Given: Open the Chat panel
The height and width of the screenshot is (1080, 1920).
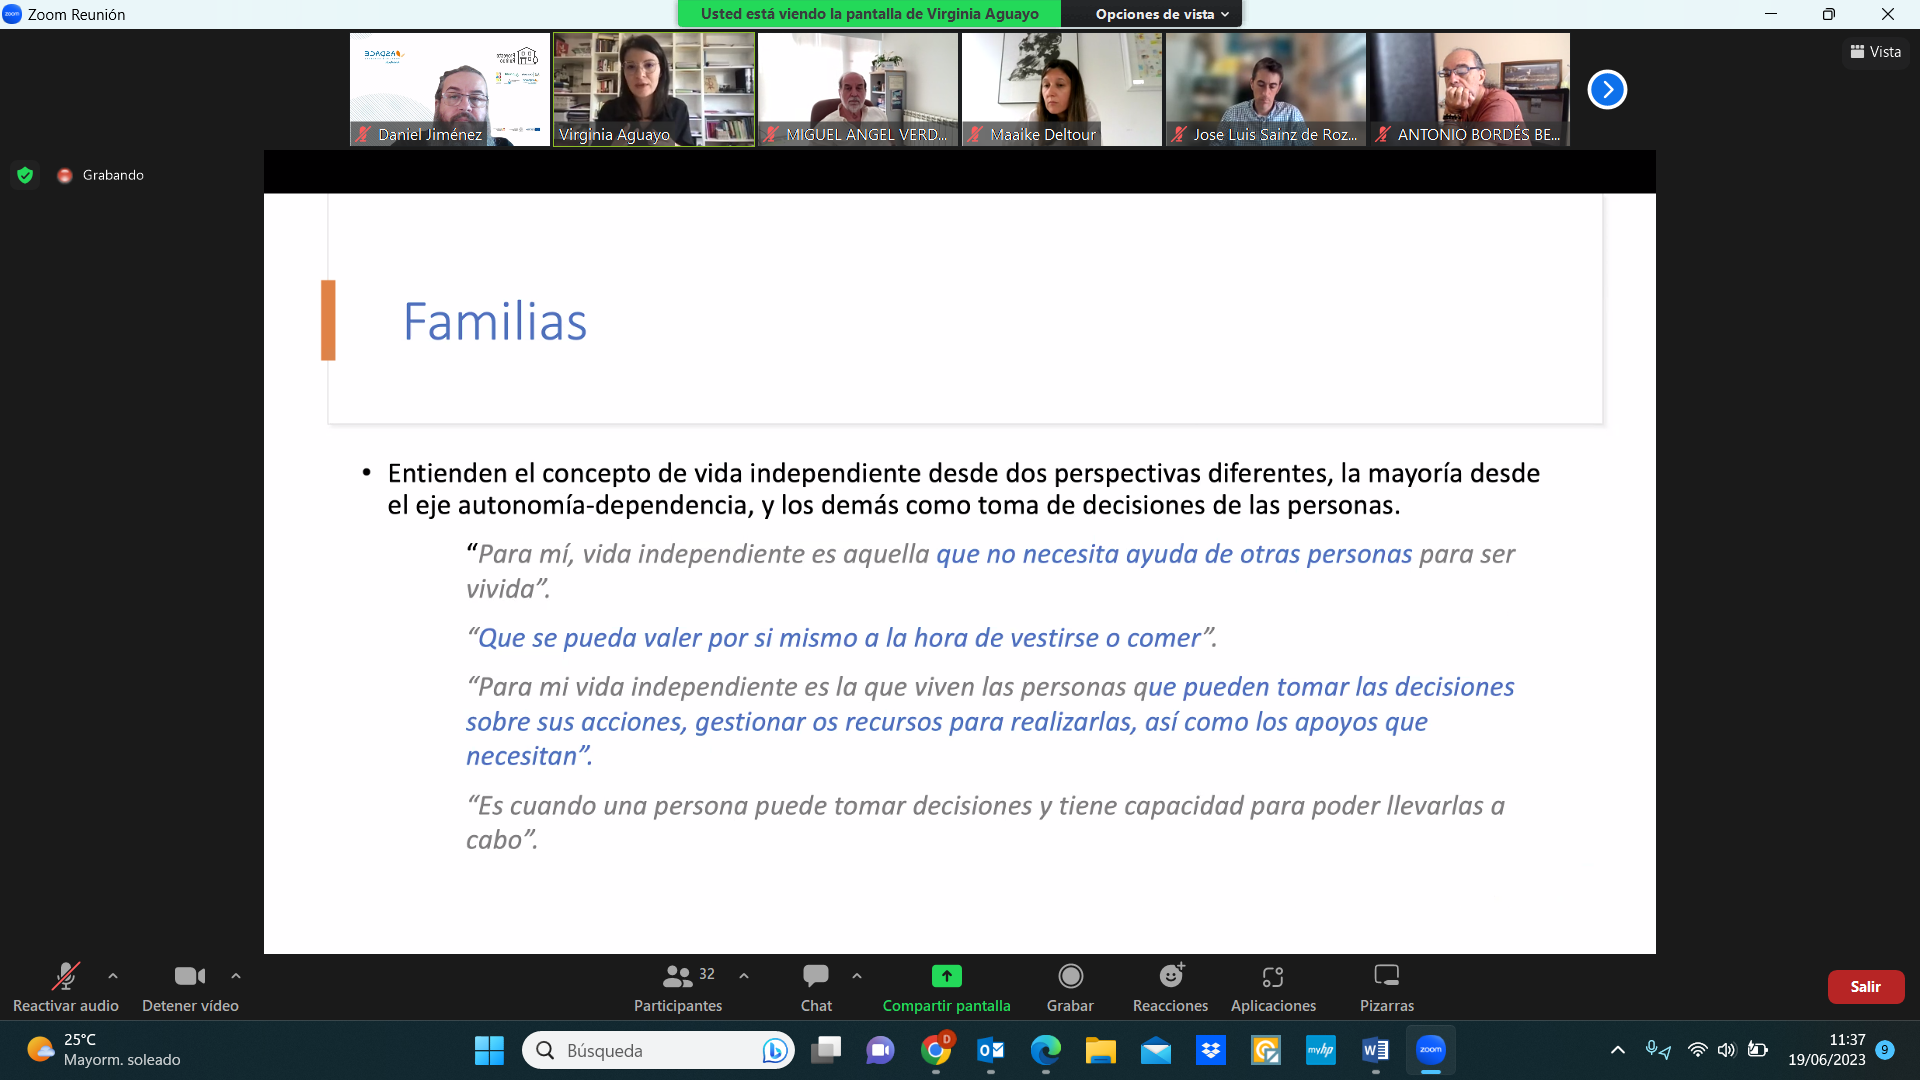Looking at the screenshot, I should (x=815, y=987).
